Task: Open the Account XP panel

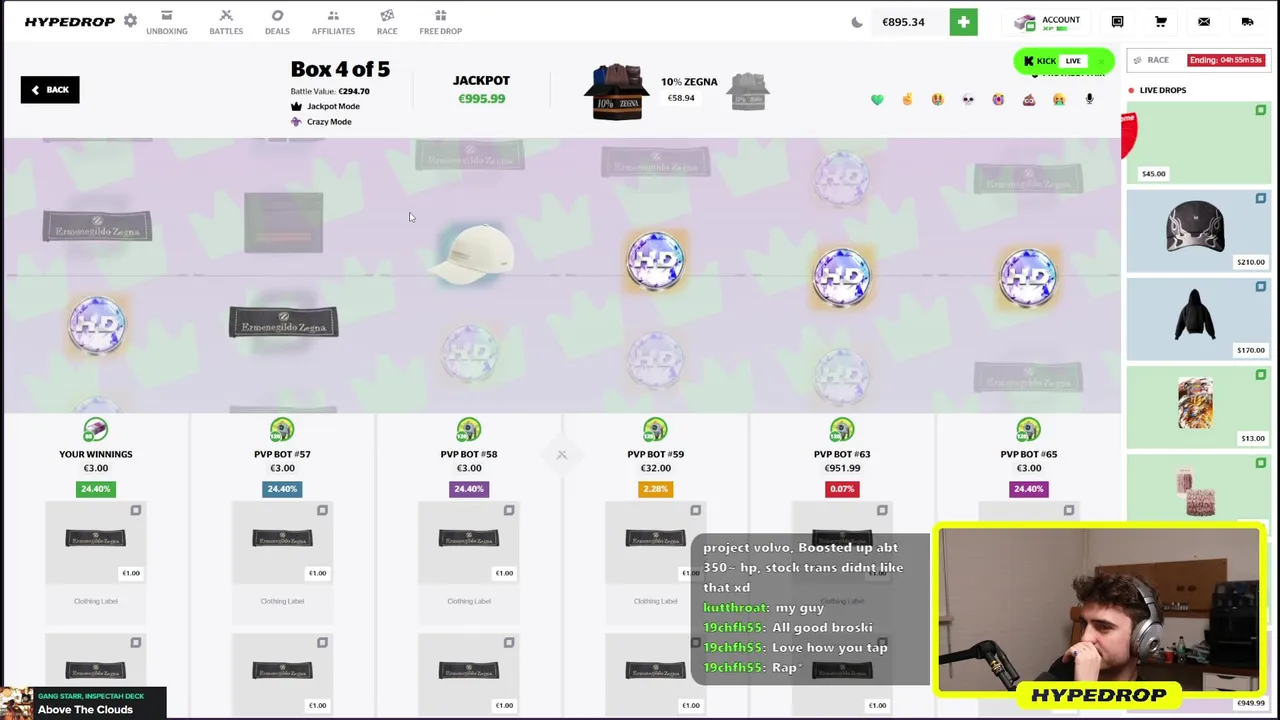Action: [x=1047, y=22]
